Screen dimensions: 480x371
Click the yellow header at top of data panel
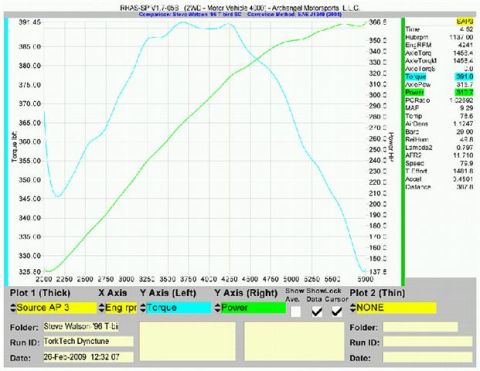465,22
